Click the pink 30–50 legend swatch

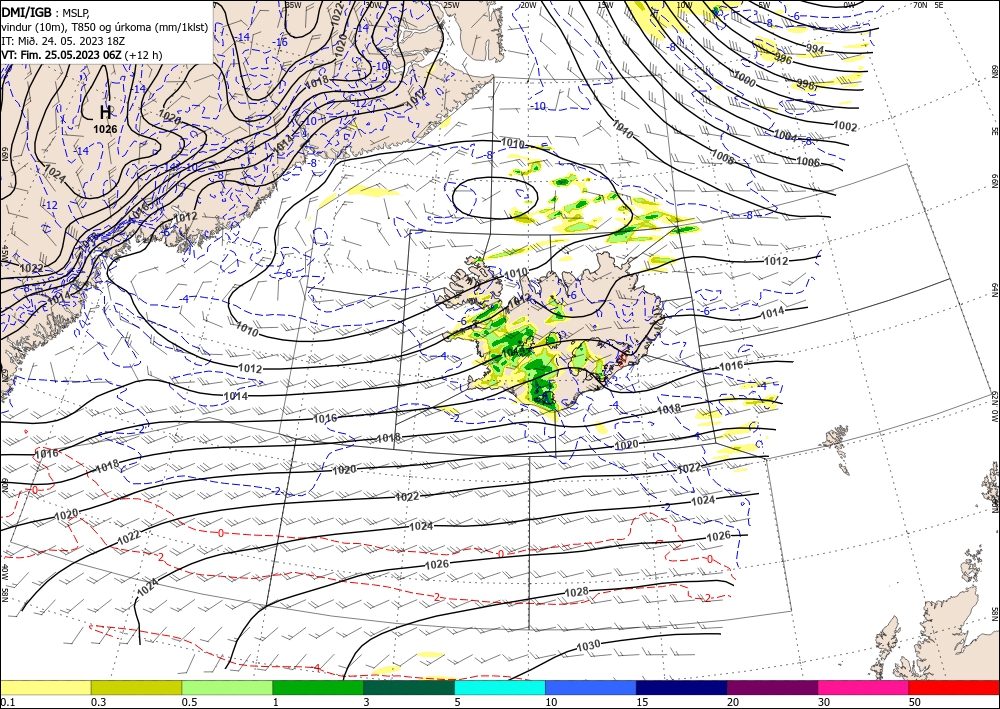[x=864, y=687]
